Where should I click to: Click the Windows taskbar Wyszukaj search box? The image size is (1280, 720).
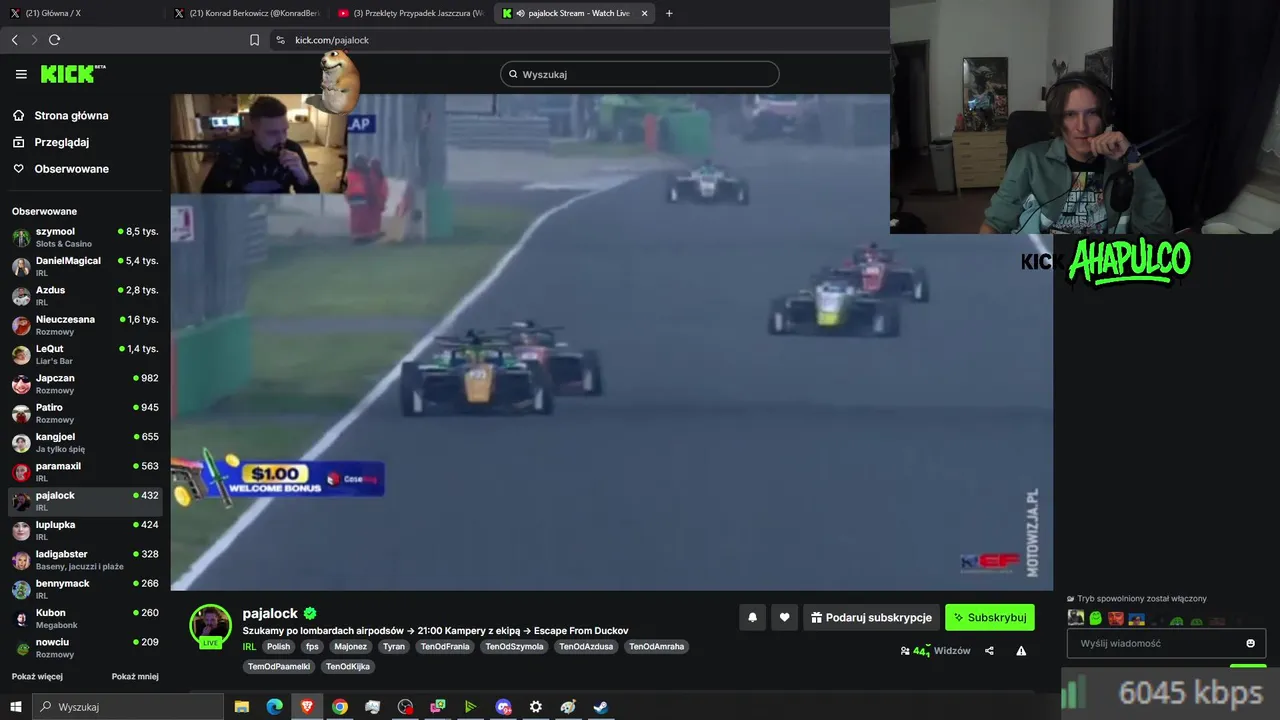tap(129, 707)
